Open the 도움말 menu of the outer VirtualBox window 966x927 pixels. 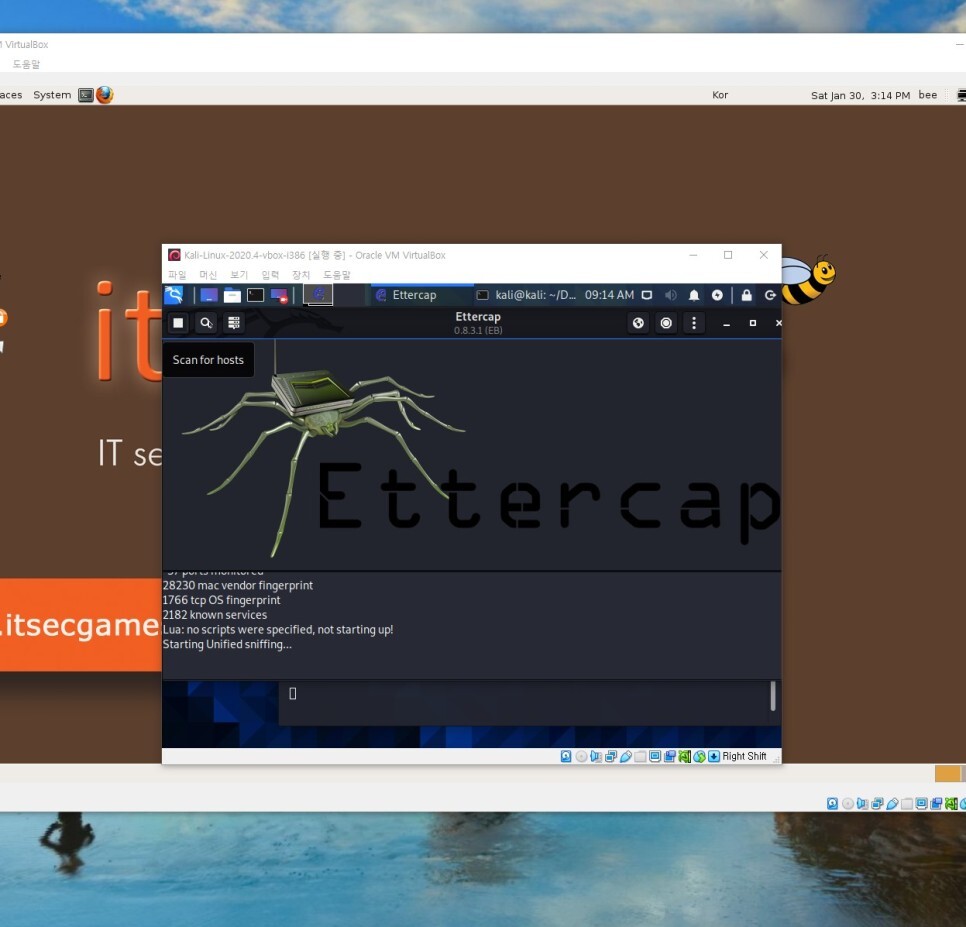click(26, 64)
